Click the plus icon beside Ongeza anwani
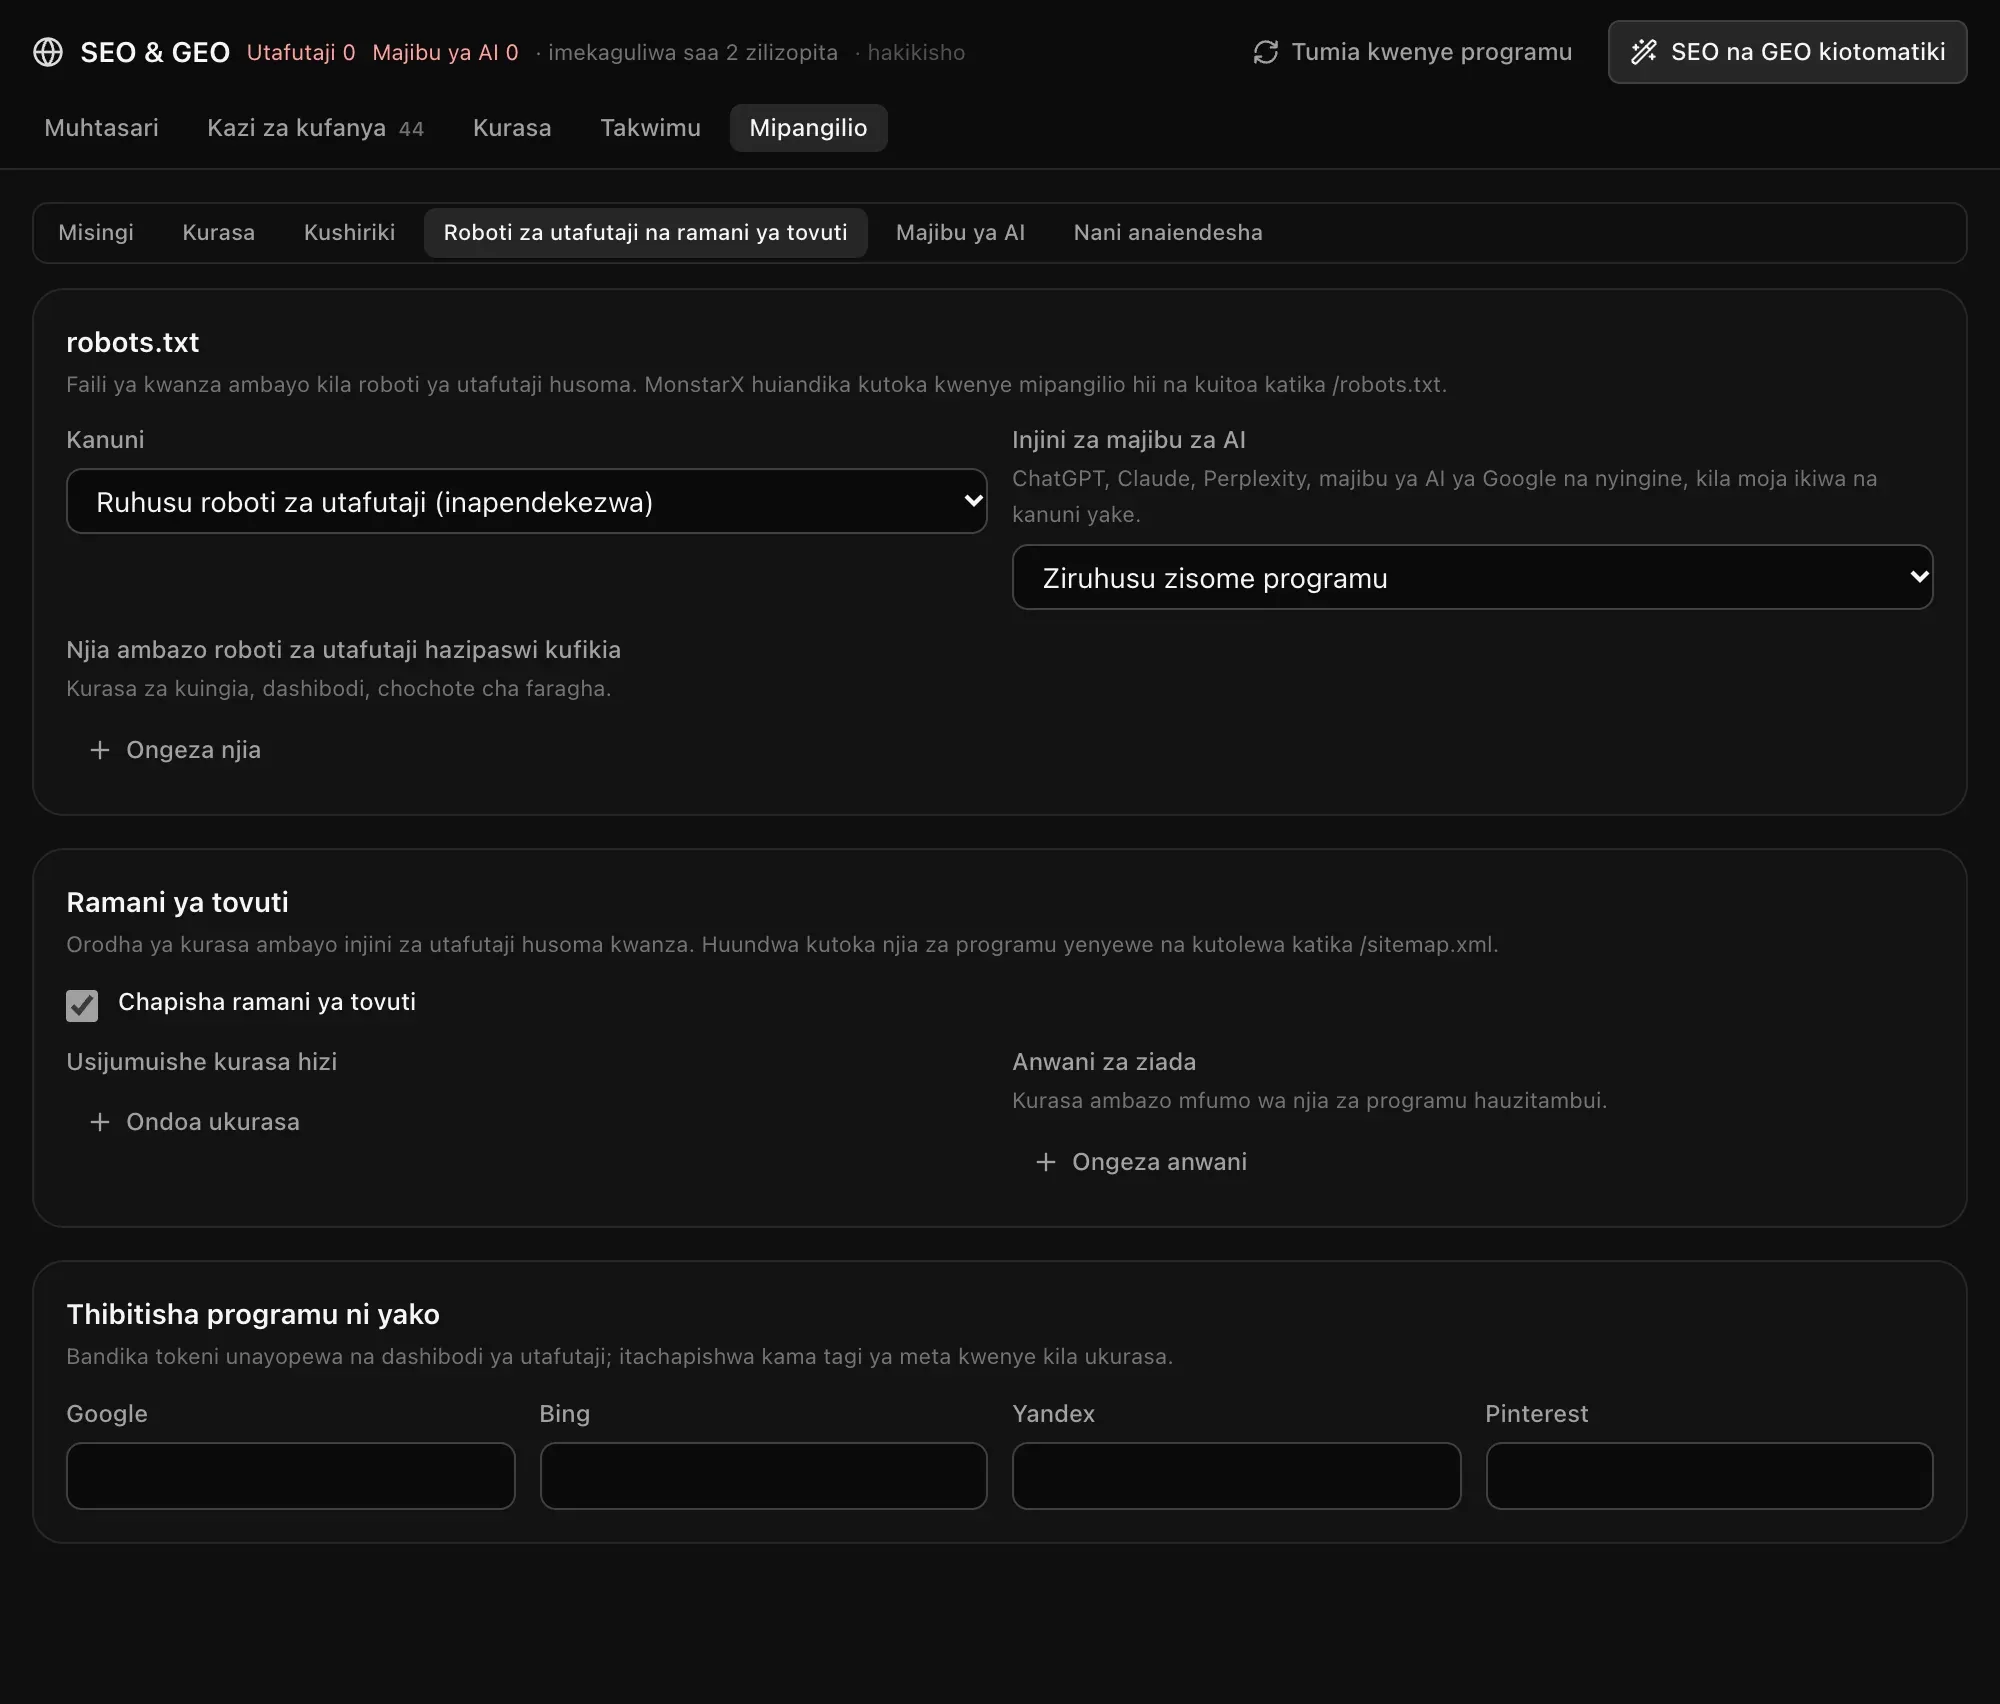This screenshot has height=1704, width=2000. 1046,1162
